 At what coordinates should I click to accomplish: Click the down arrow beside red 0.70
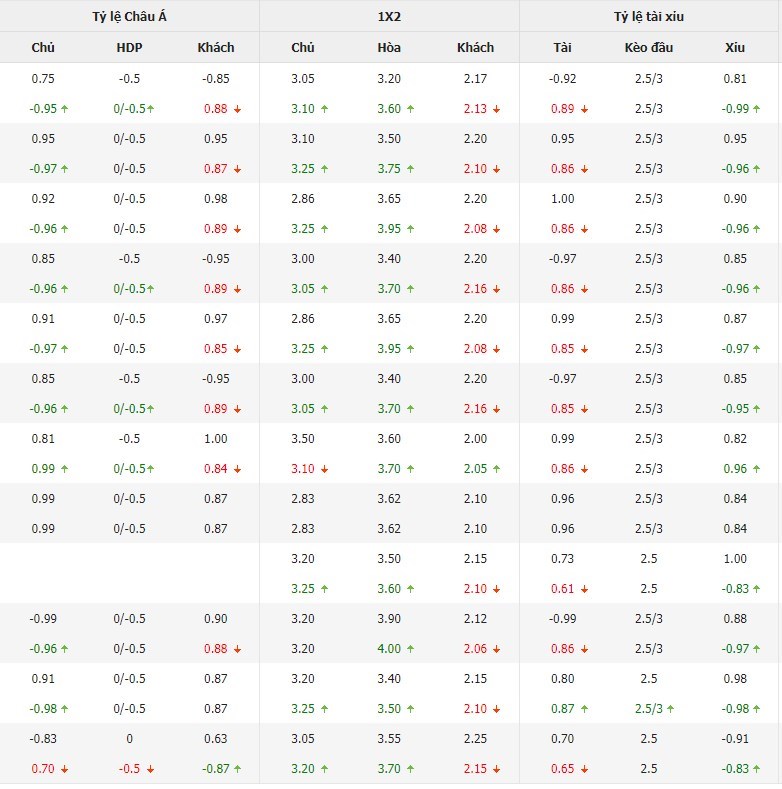tap(65, 769)
